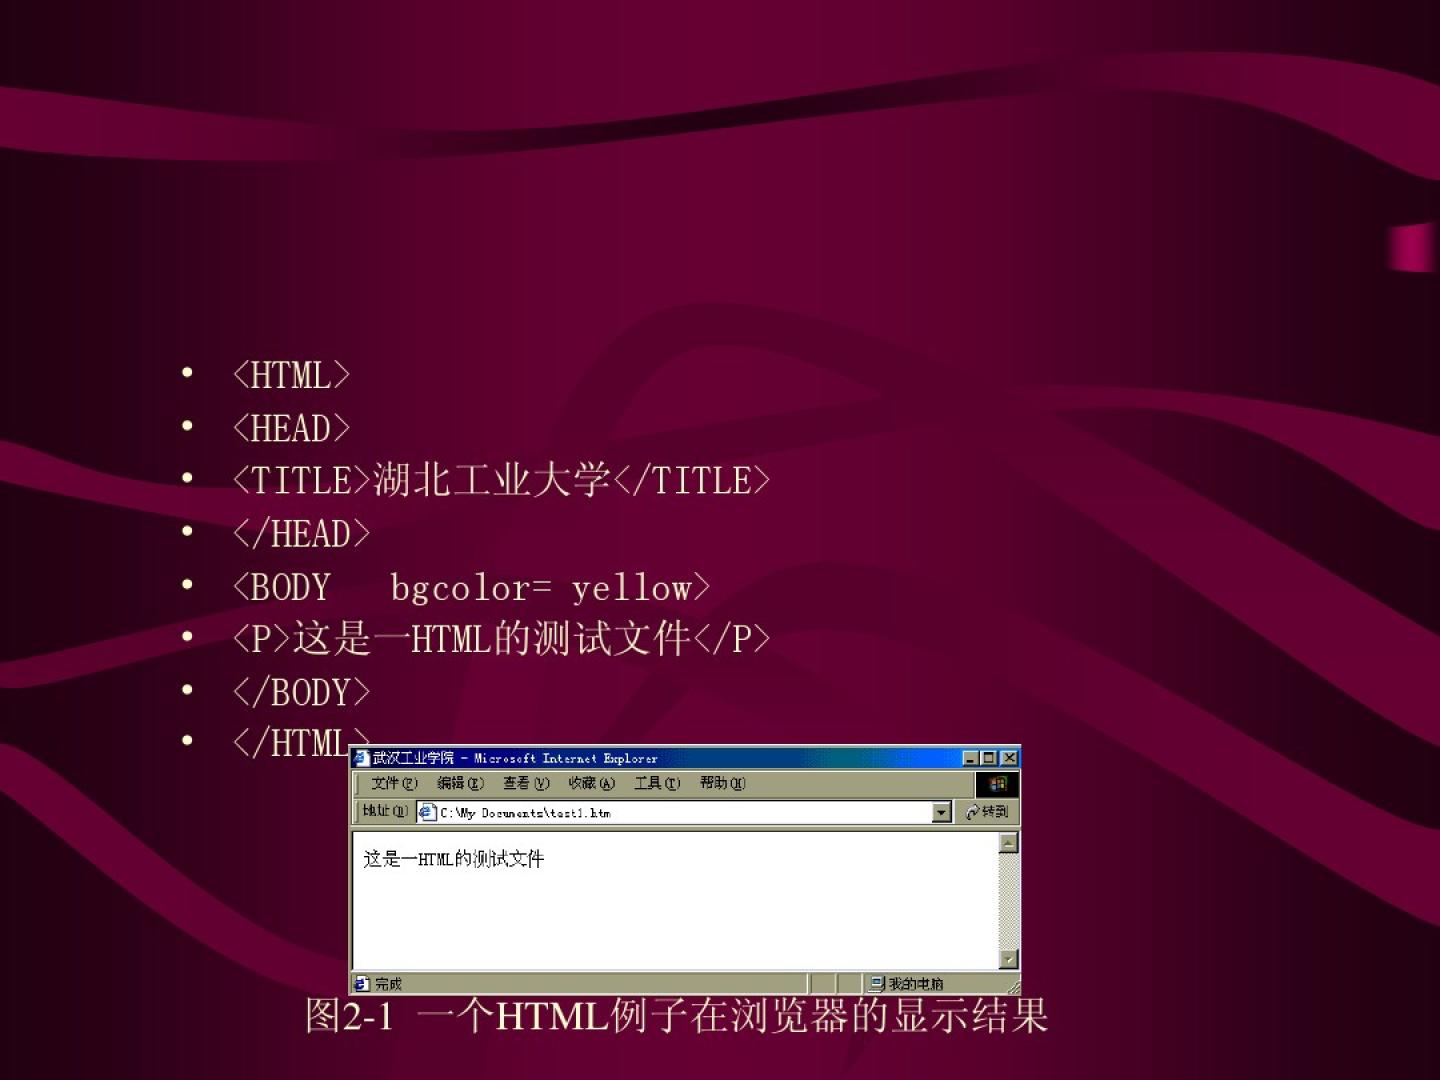Click the status bar 完成 page icon

362,984
